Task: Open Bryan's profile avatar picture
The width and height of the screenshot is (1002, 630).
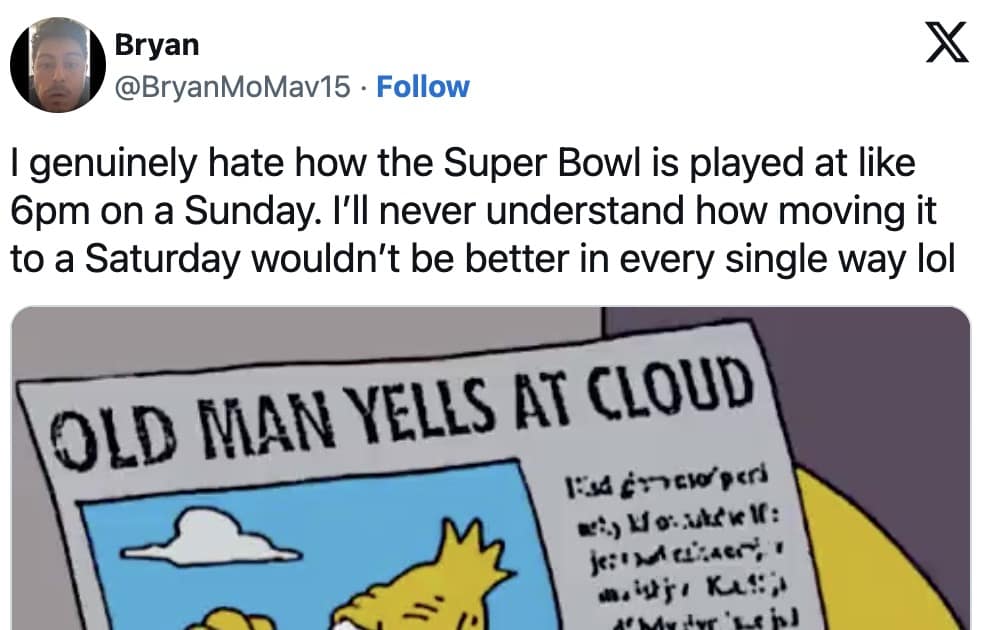Action: coord(58,63)
